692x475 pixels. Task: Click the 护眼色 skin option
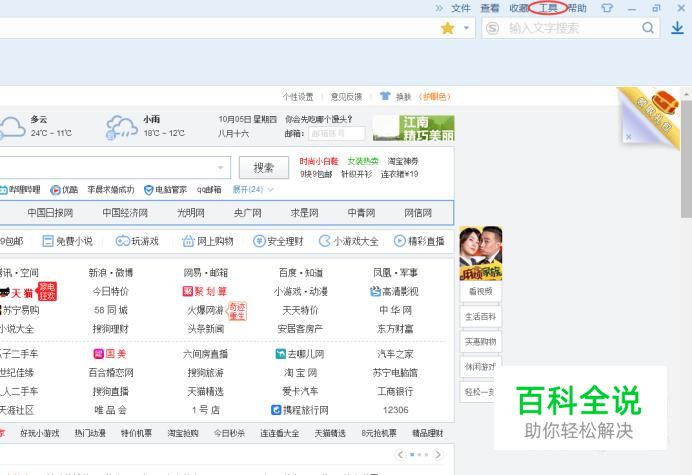pos(435,97)
